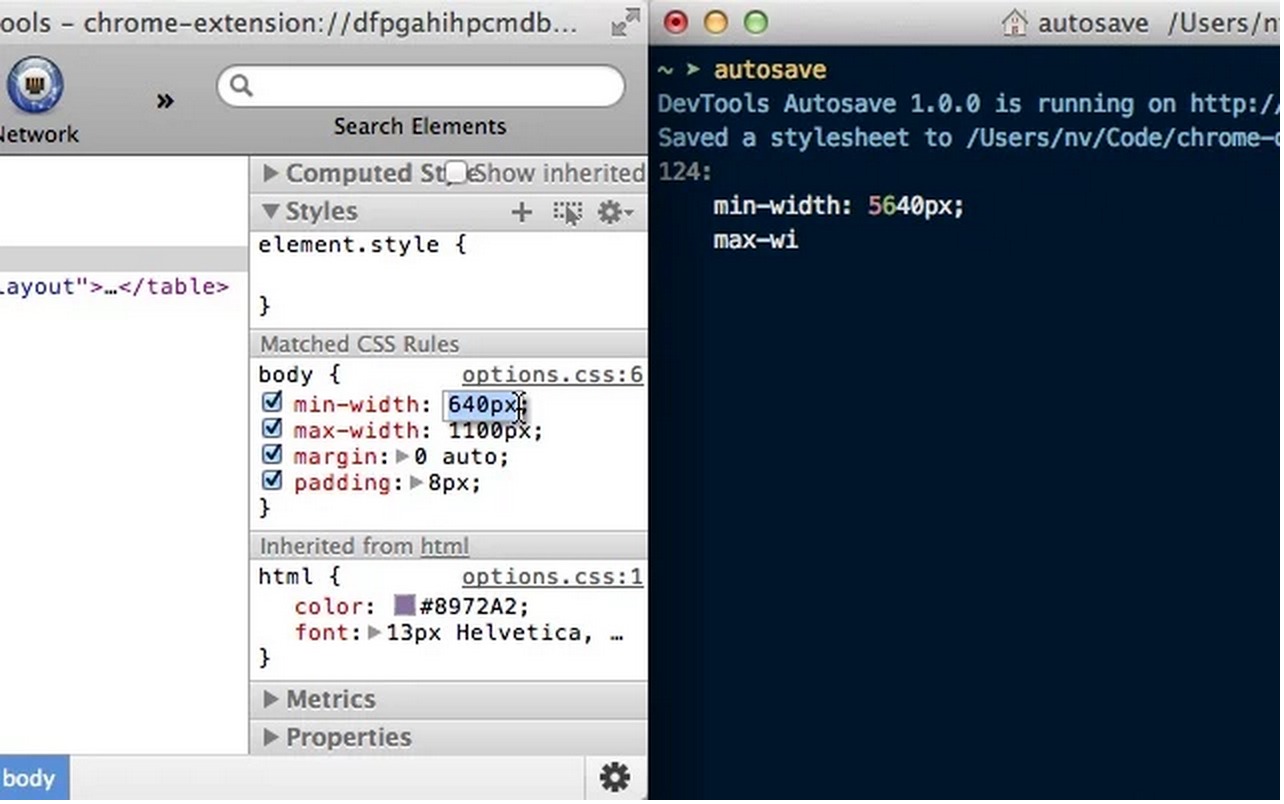Enable the Show inherited checkbox
This screenshot has height=804, width=1284.
click(456, 173)
